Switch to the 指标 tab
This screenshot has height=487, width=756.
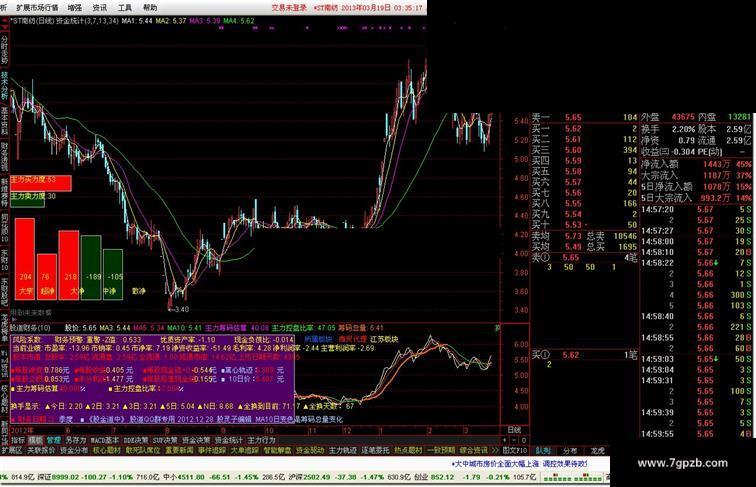[x=18, y=440]
